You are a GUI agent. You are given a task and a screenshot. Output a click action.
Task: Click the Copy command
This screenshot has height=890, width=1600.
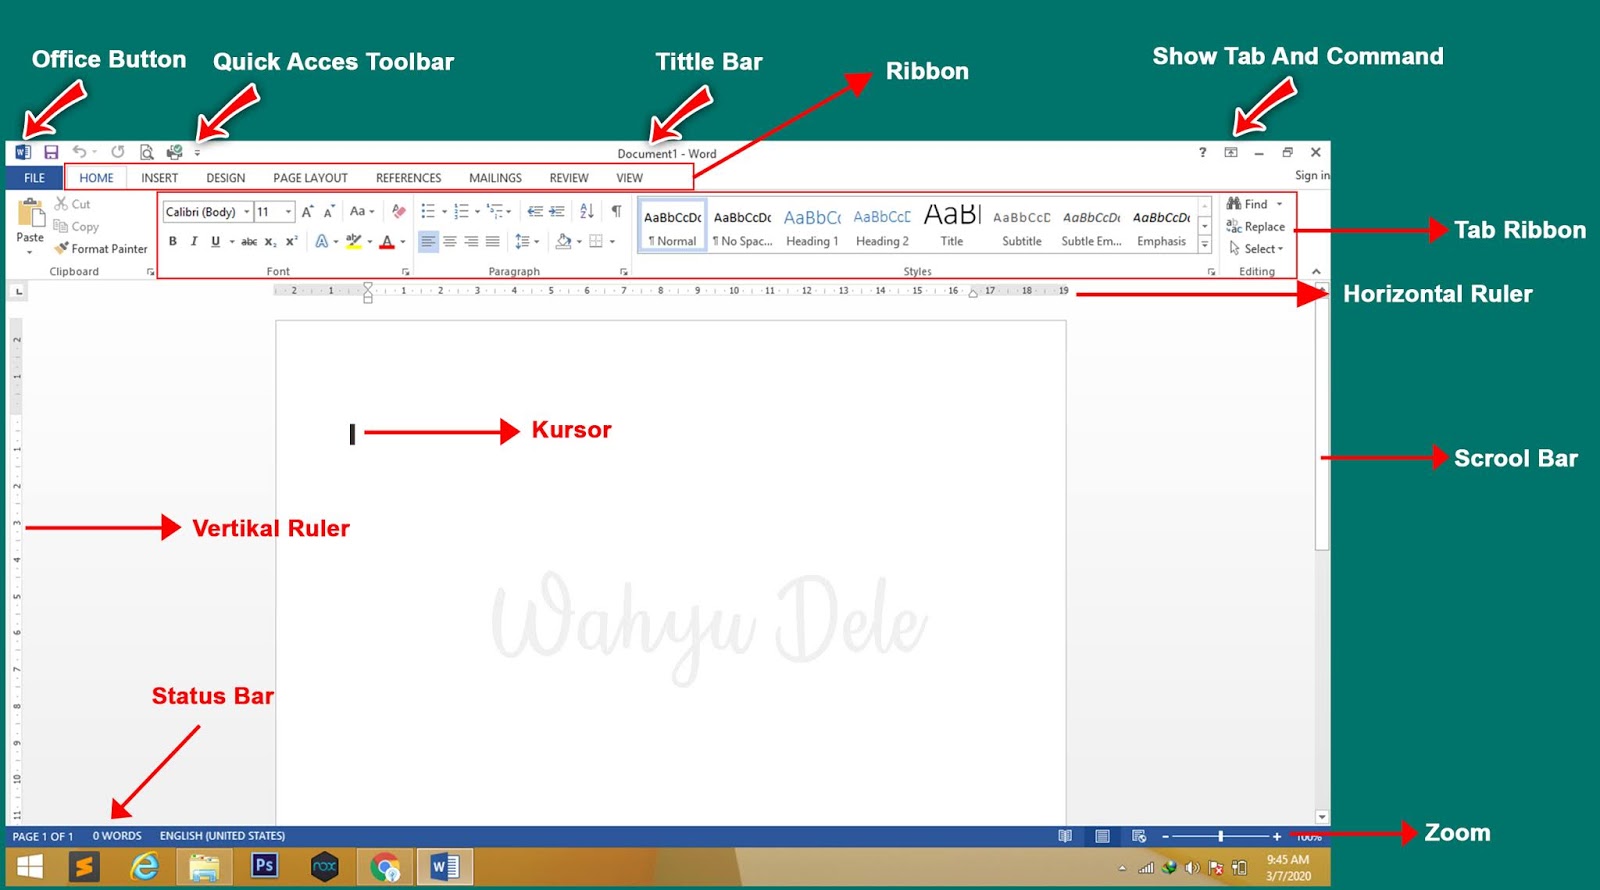click(76, 227)
